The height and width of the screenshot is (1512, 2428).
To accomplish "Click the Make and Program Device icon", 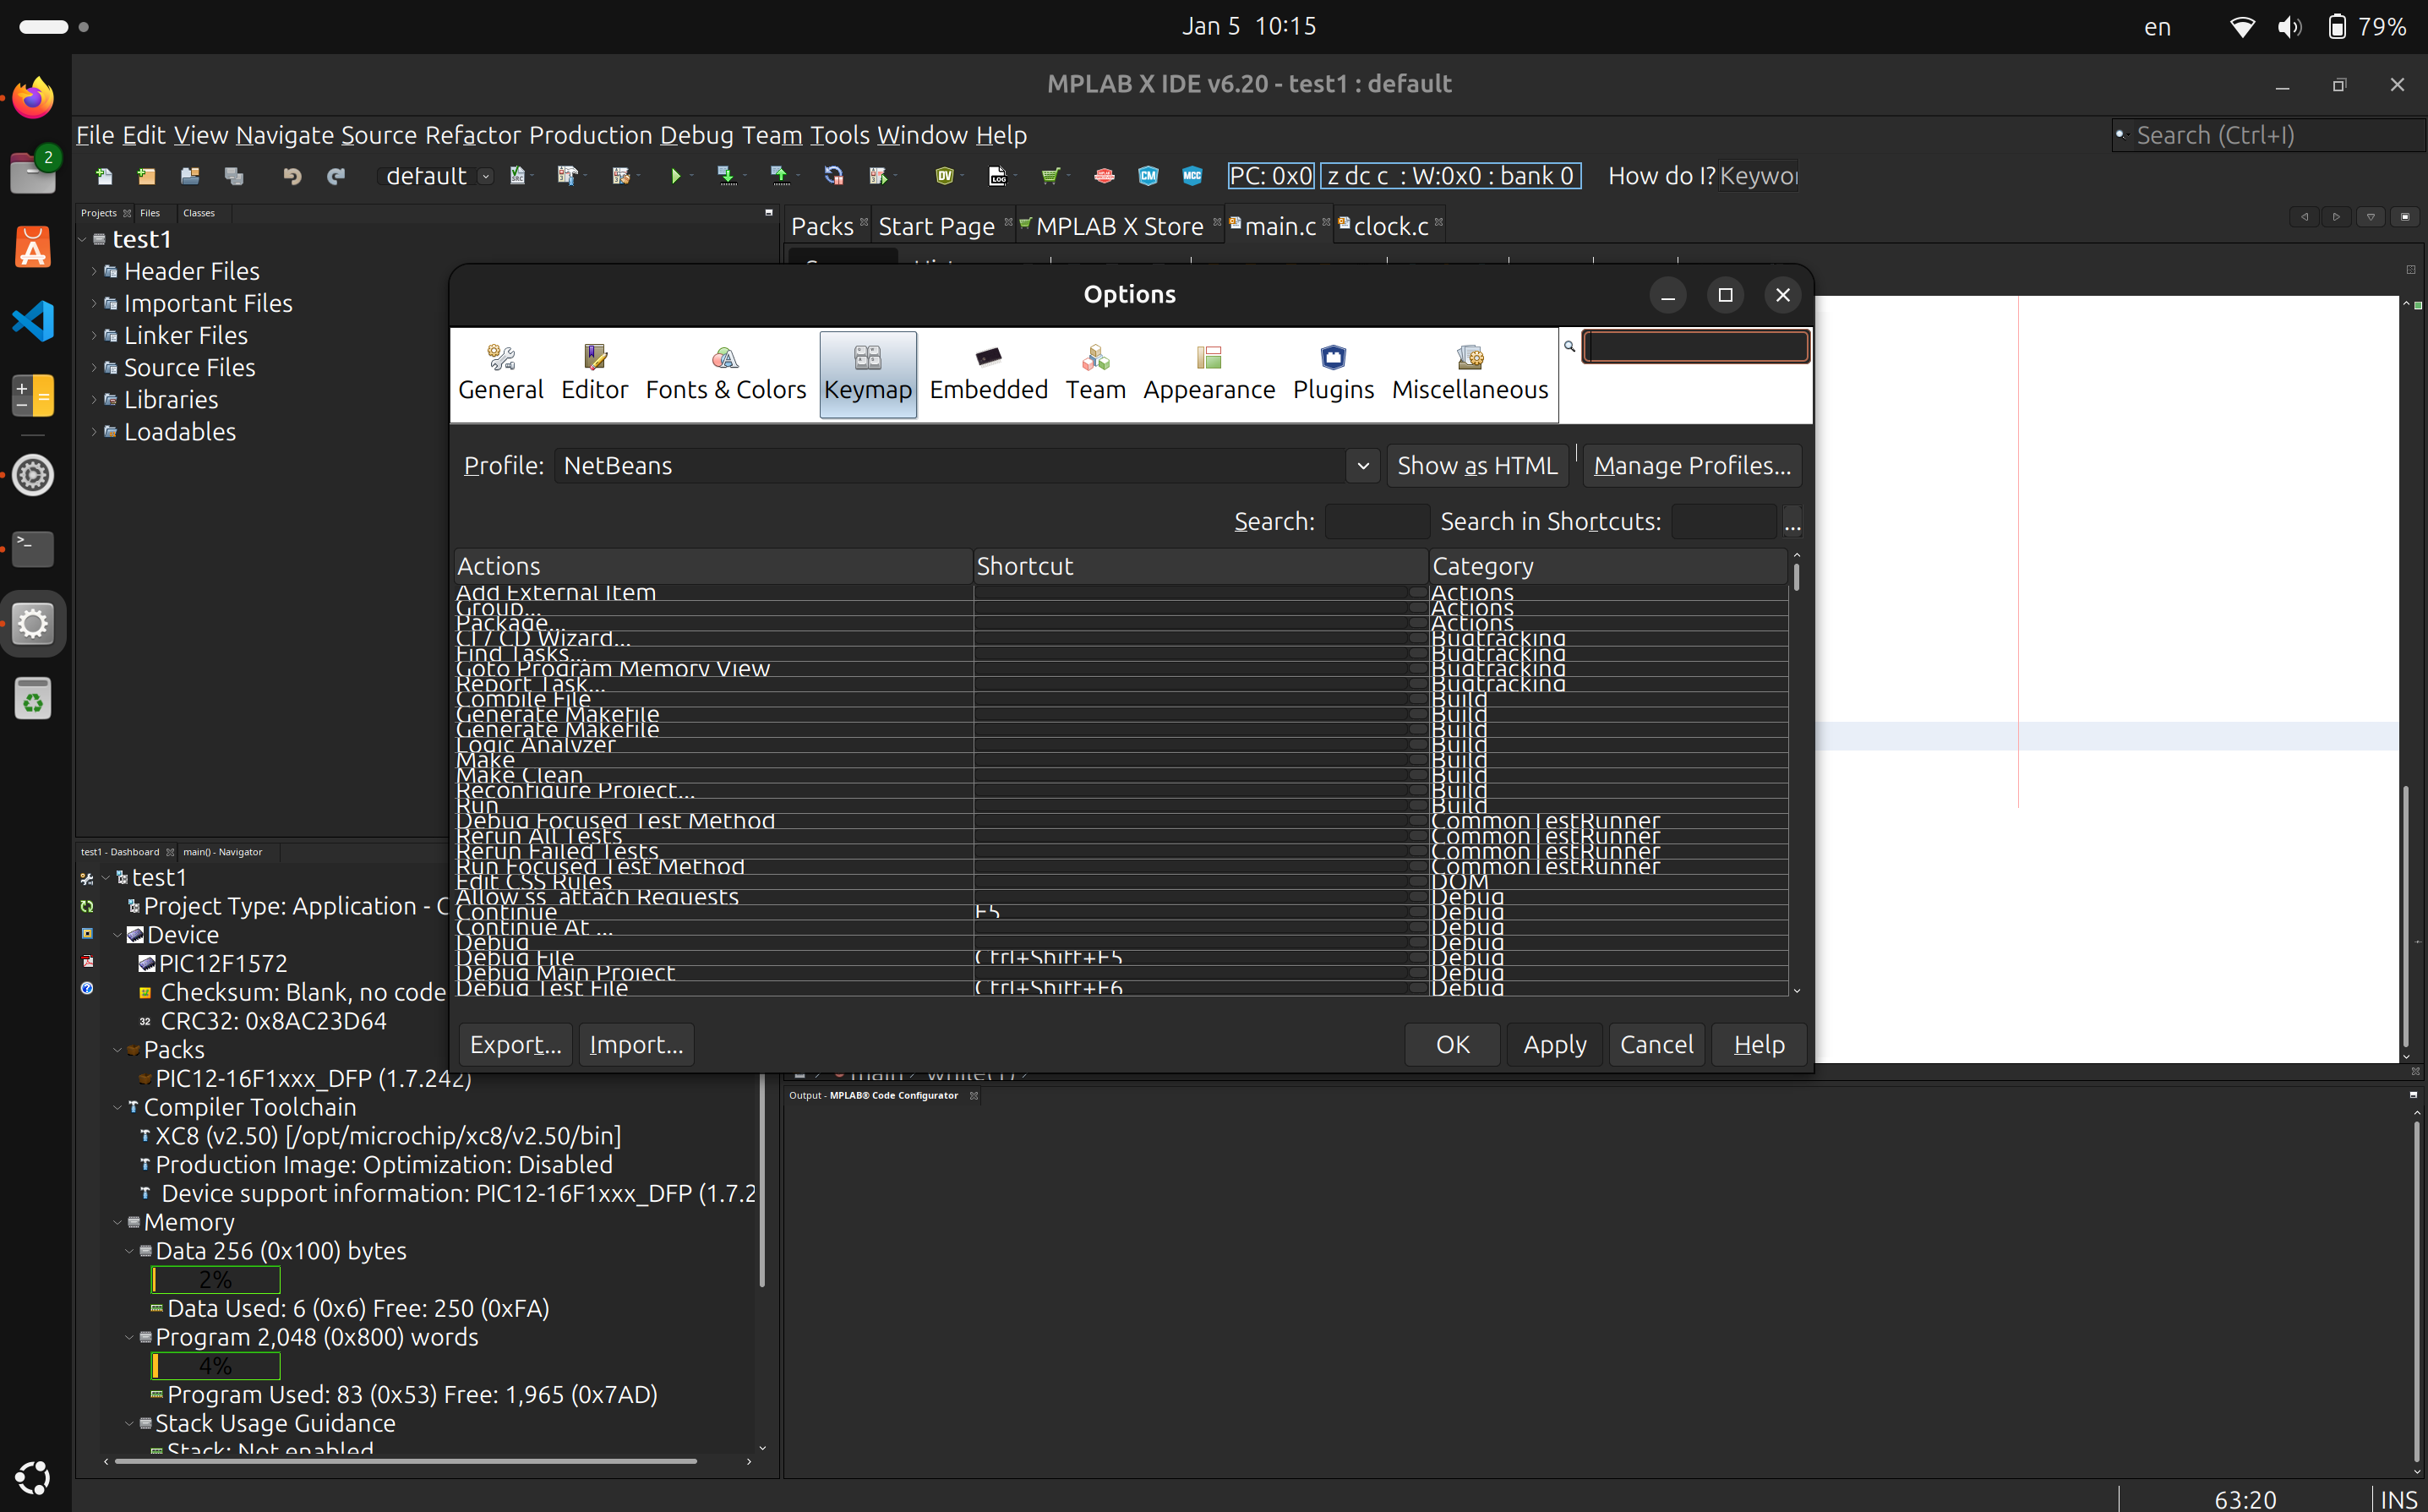I will pyautogui.click(x=726, y=176).
